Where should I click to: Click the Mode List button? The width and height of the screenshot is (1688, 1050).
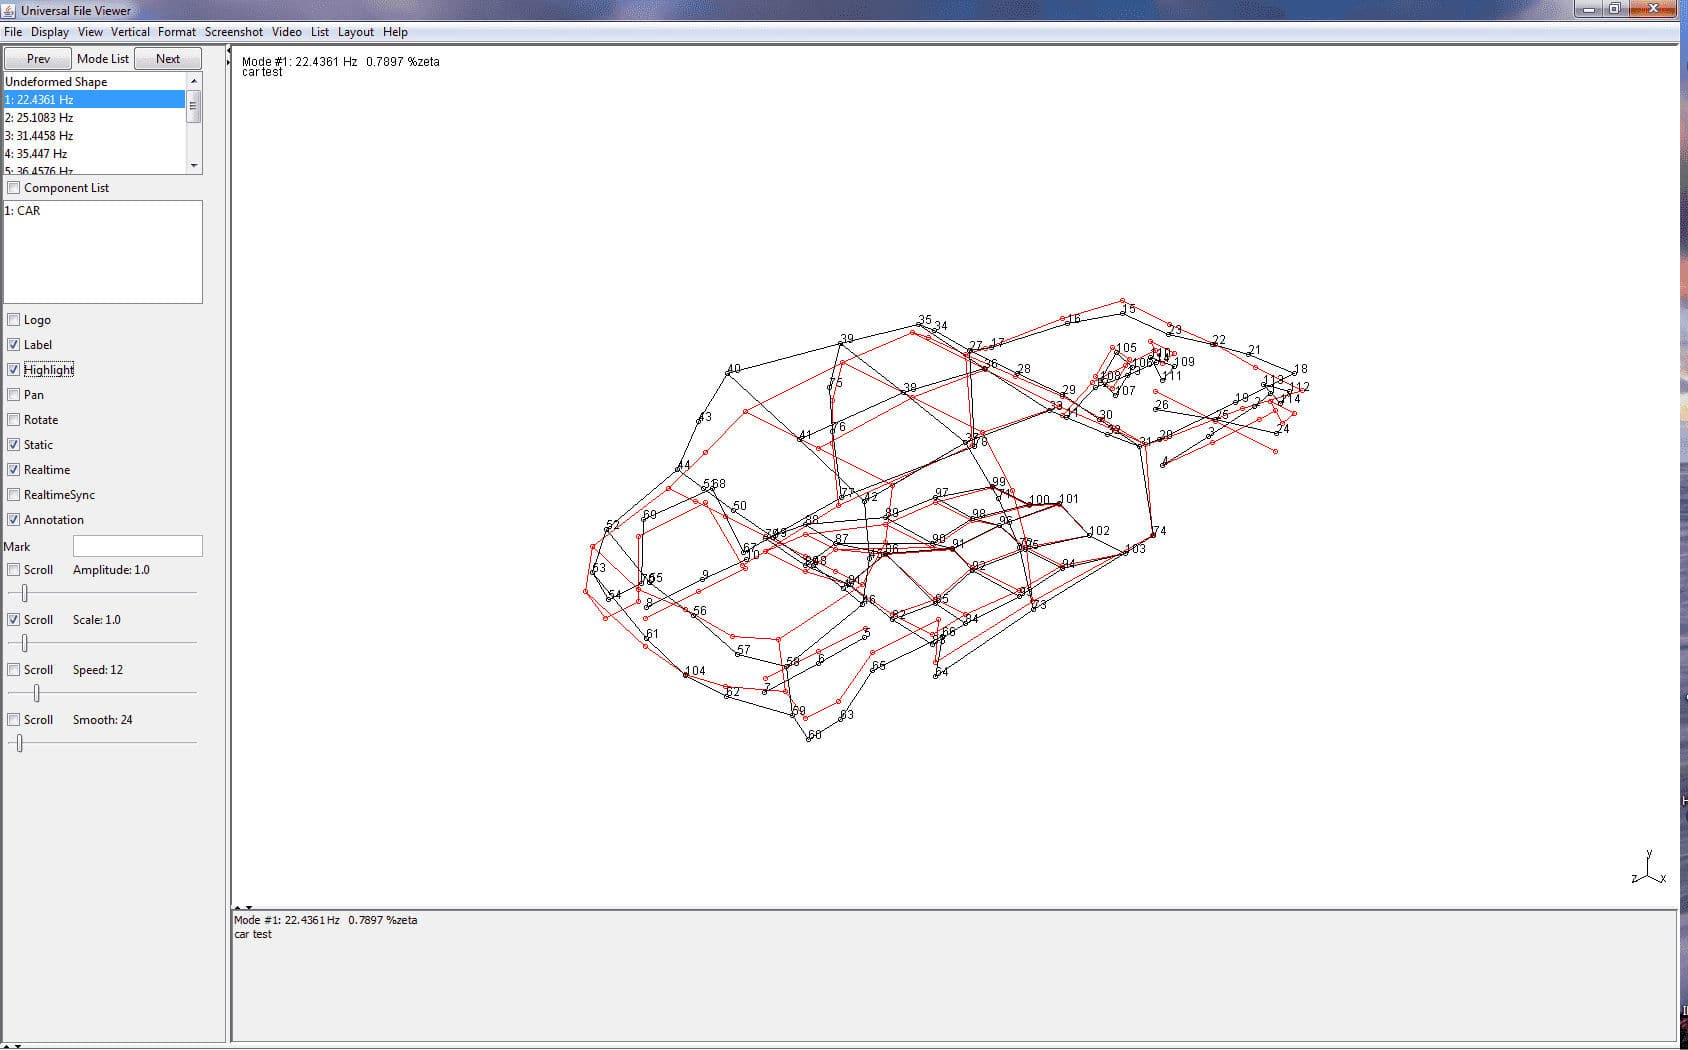[102, 58]
